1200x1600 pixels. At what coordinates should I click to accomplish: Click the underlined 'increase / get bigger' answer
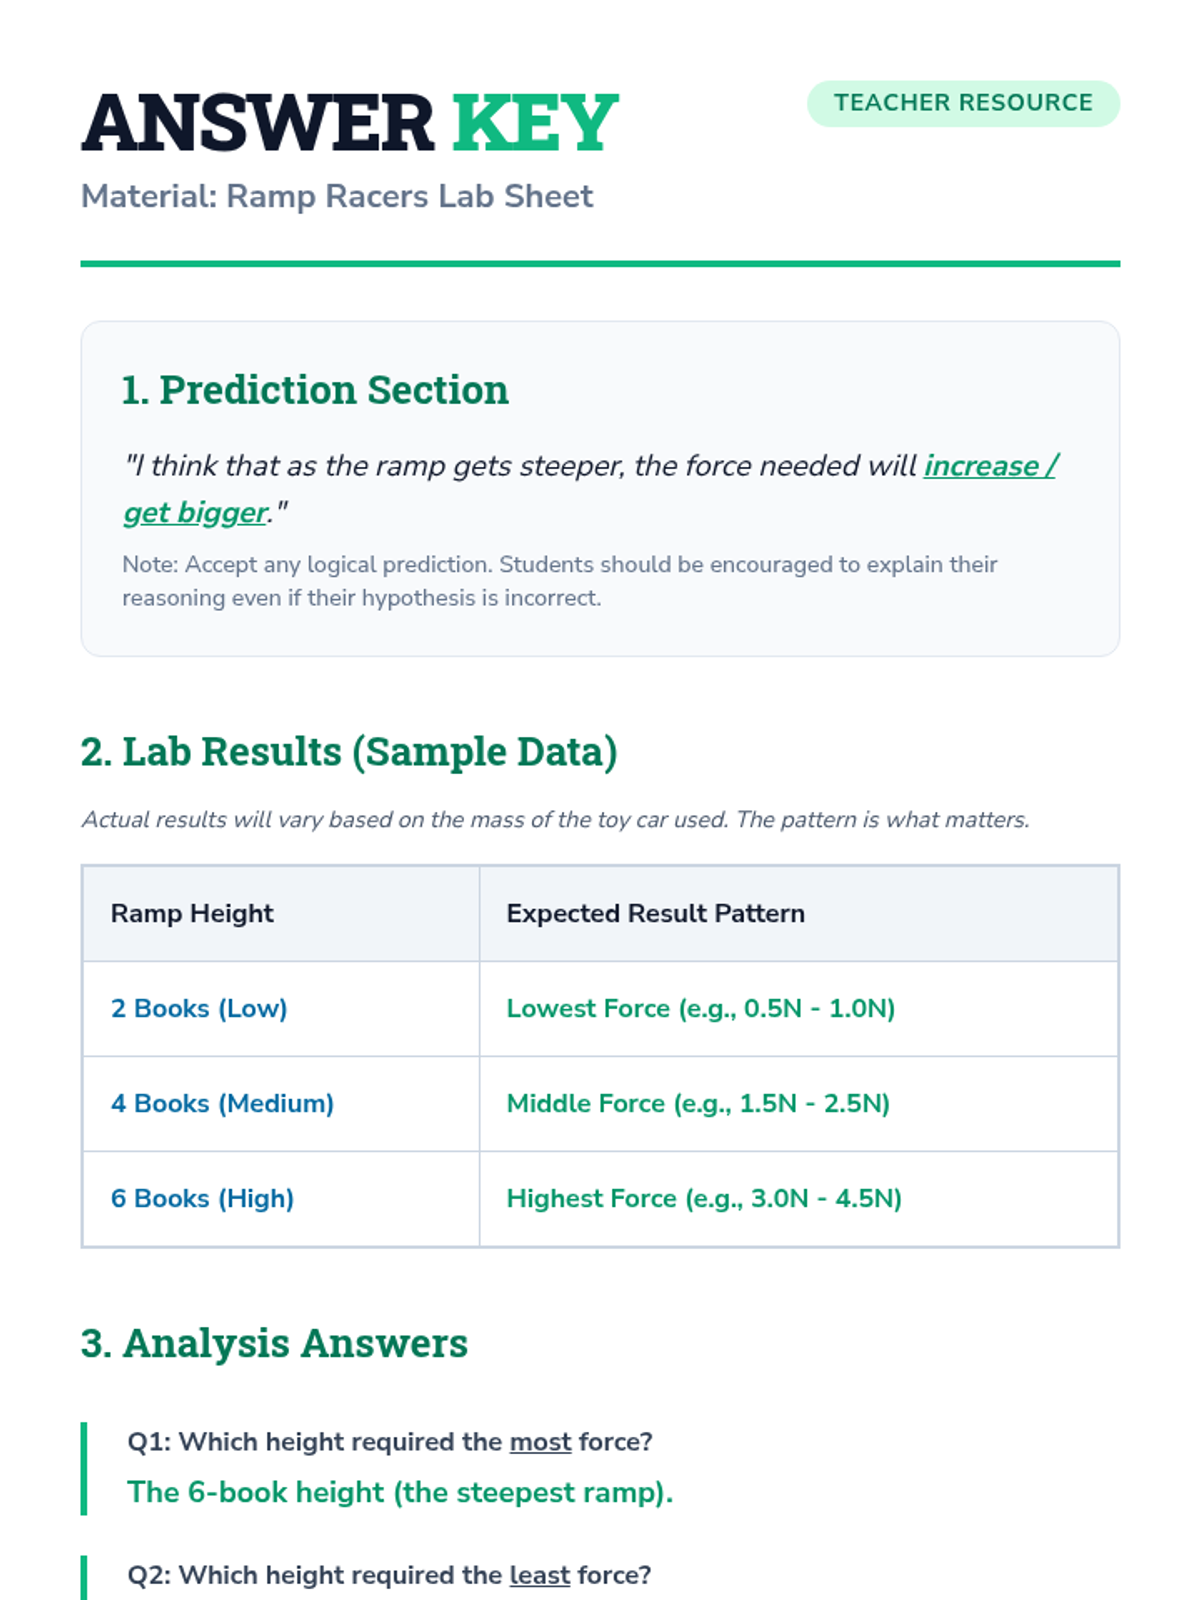pos(590,489)
